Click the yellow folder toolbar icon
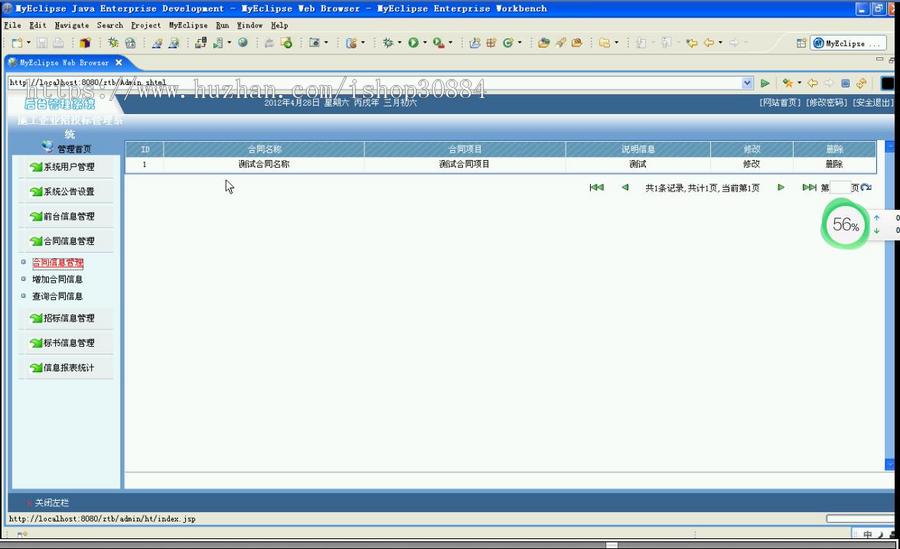 pyautogui.click(x=604, y=43)
